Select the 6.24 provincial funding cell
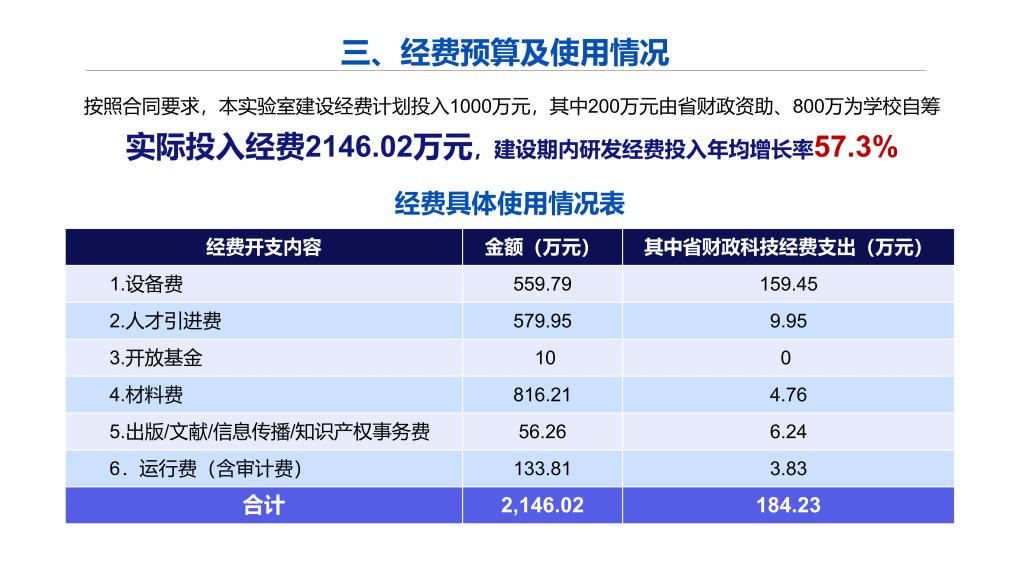Image resolution: width=1024 pixels, height=575 pixels. 787,432
